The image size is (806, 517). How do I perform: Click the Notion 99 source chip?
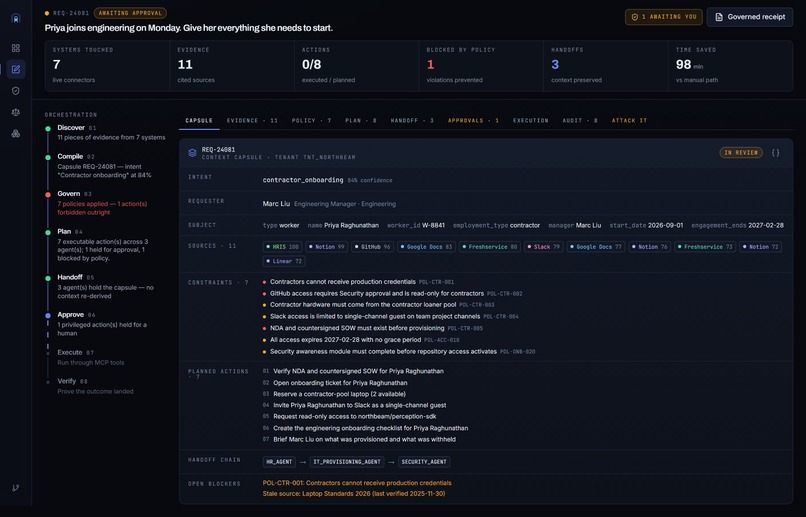coord(326,247)
